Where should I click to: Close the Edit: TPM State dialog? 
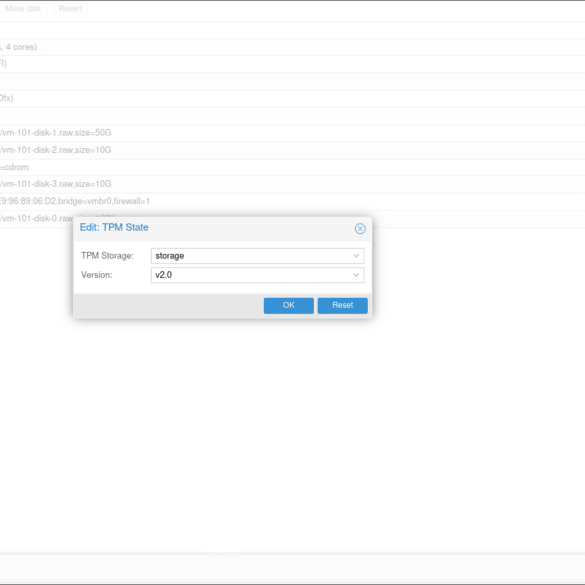point(360,228)
